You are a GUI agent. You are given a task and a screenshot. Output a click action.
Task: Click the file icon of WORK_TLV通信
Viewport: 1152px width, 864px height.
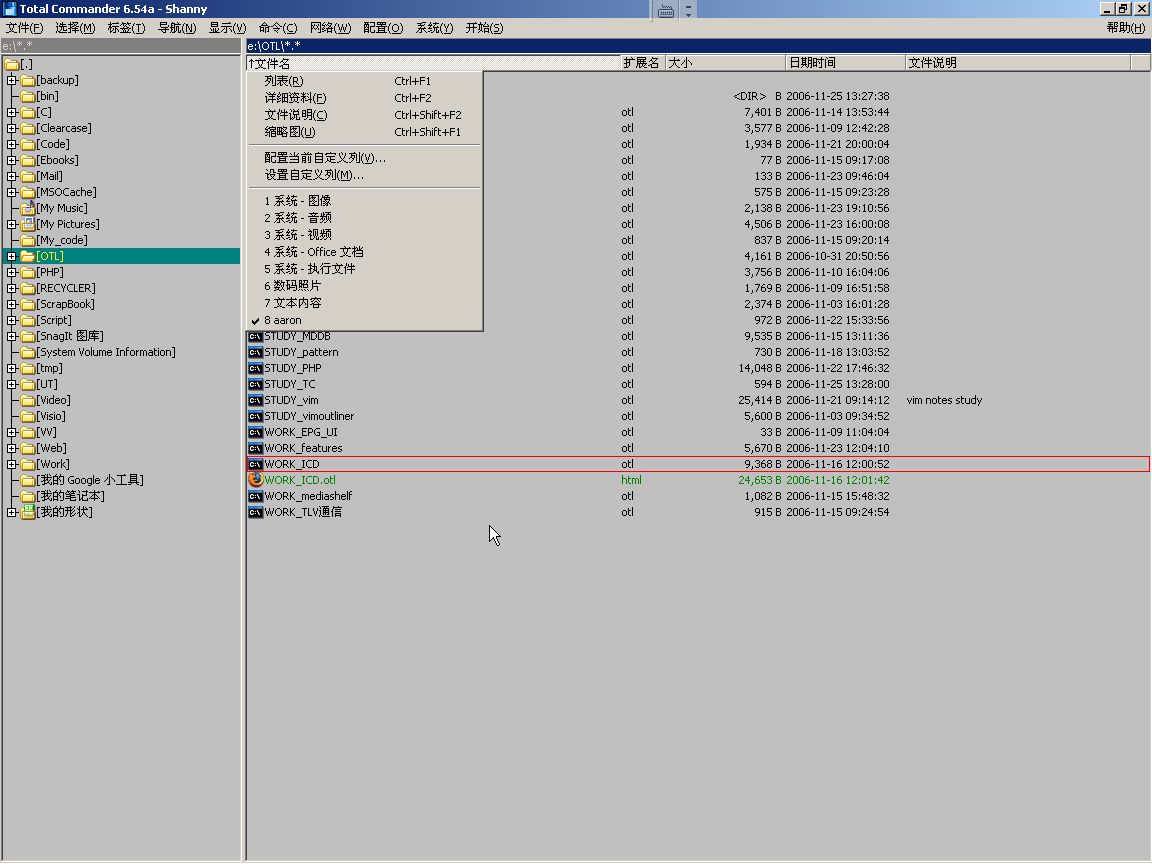pyautogui.click(x=255, y=513)
